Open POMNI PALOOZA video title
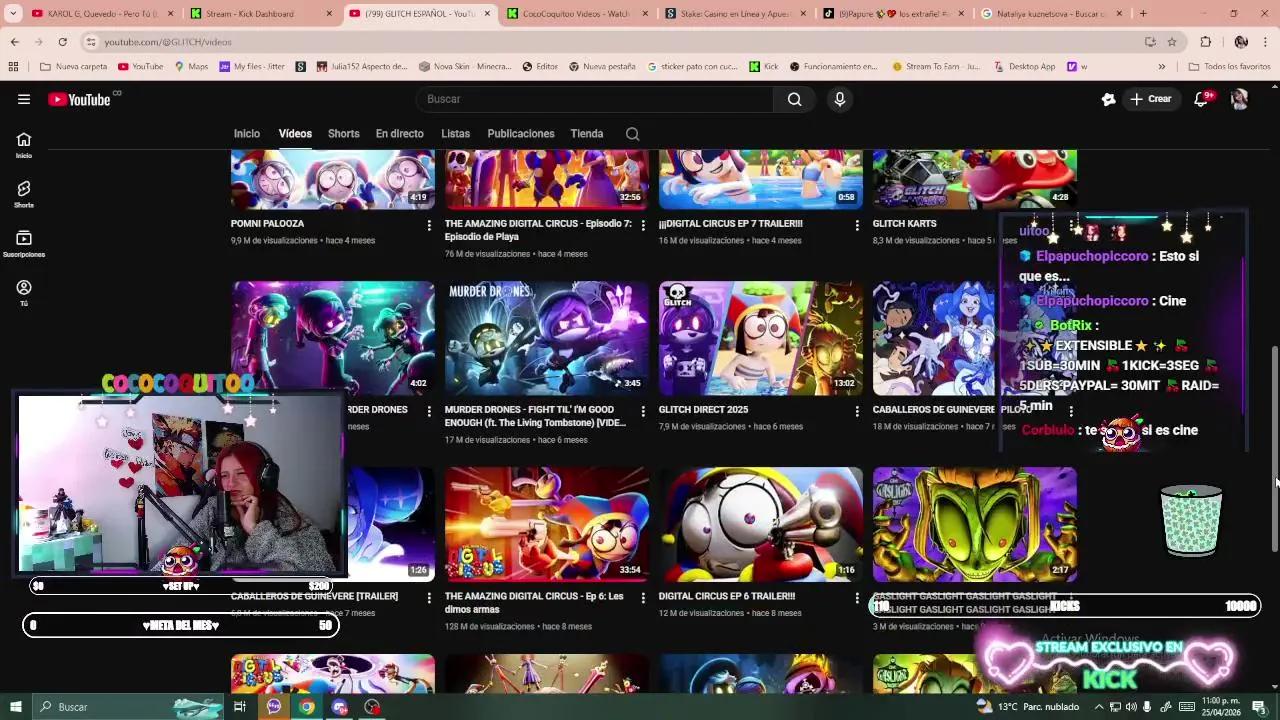This screenshot has width=1280, height=720. [267, 224]
